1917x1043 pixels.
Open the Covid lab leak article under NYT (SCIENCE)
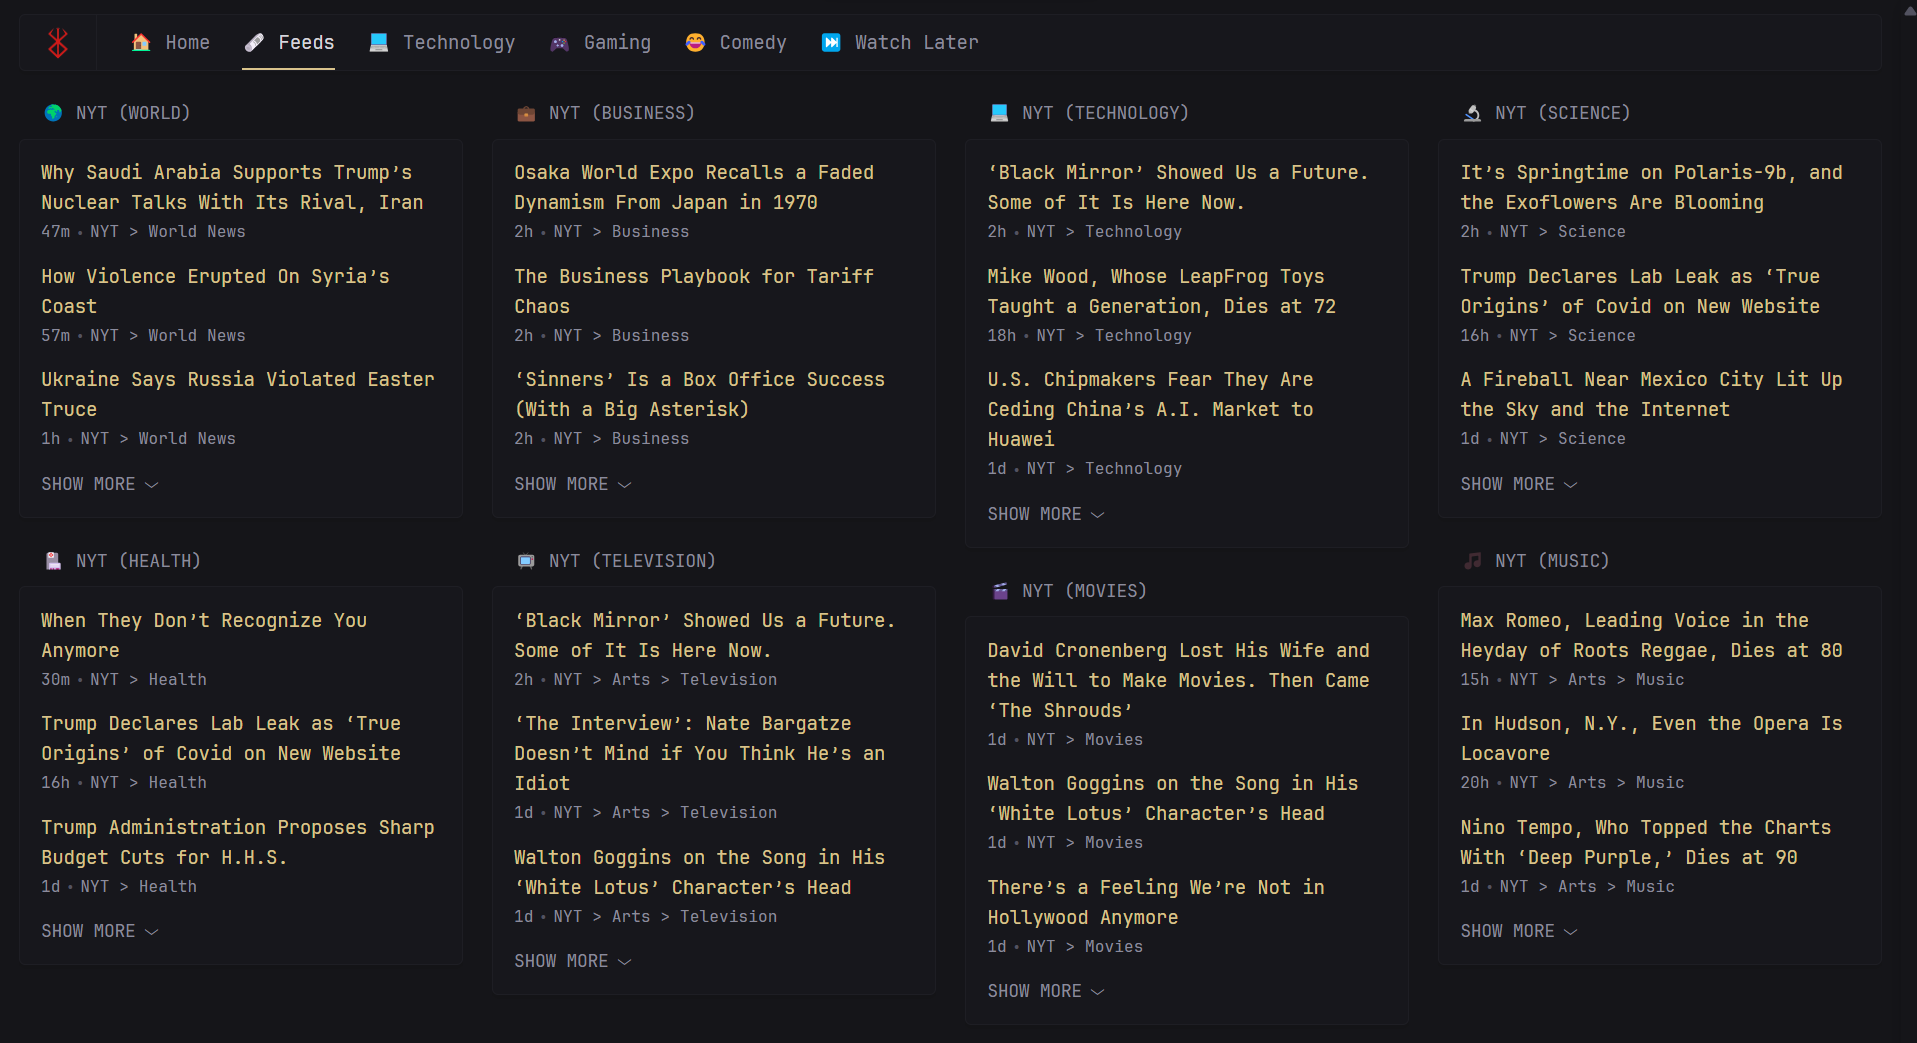[x=1640, y=291]
